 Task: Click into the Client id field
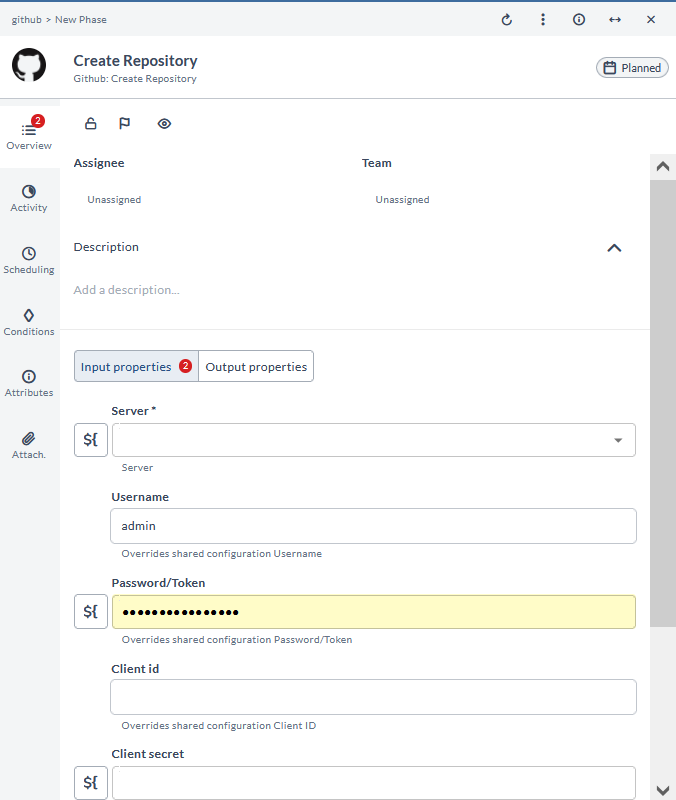click(x=373, y=697)
